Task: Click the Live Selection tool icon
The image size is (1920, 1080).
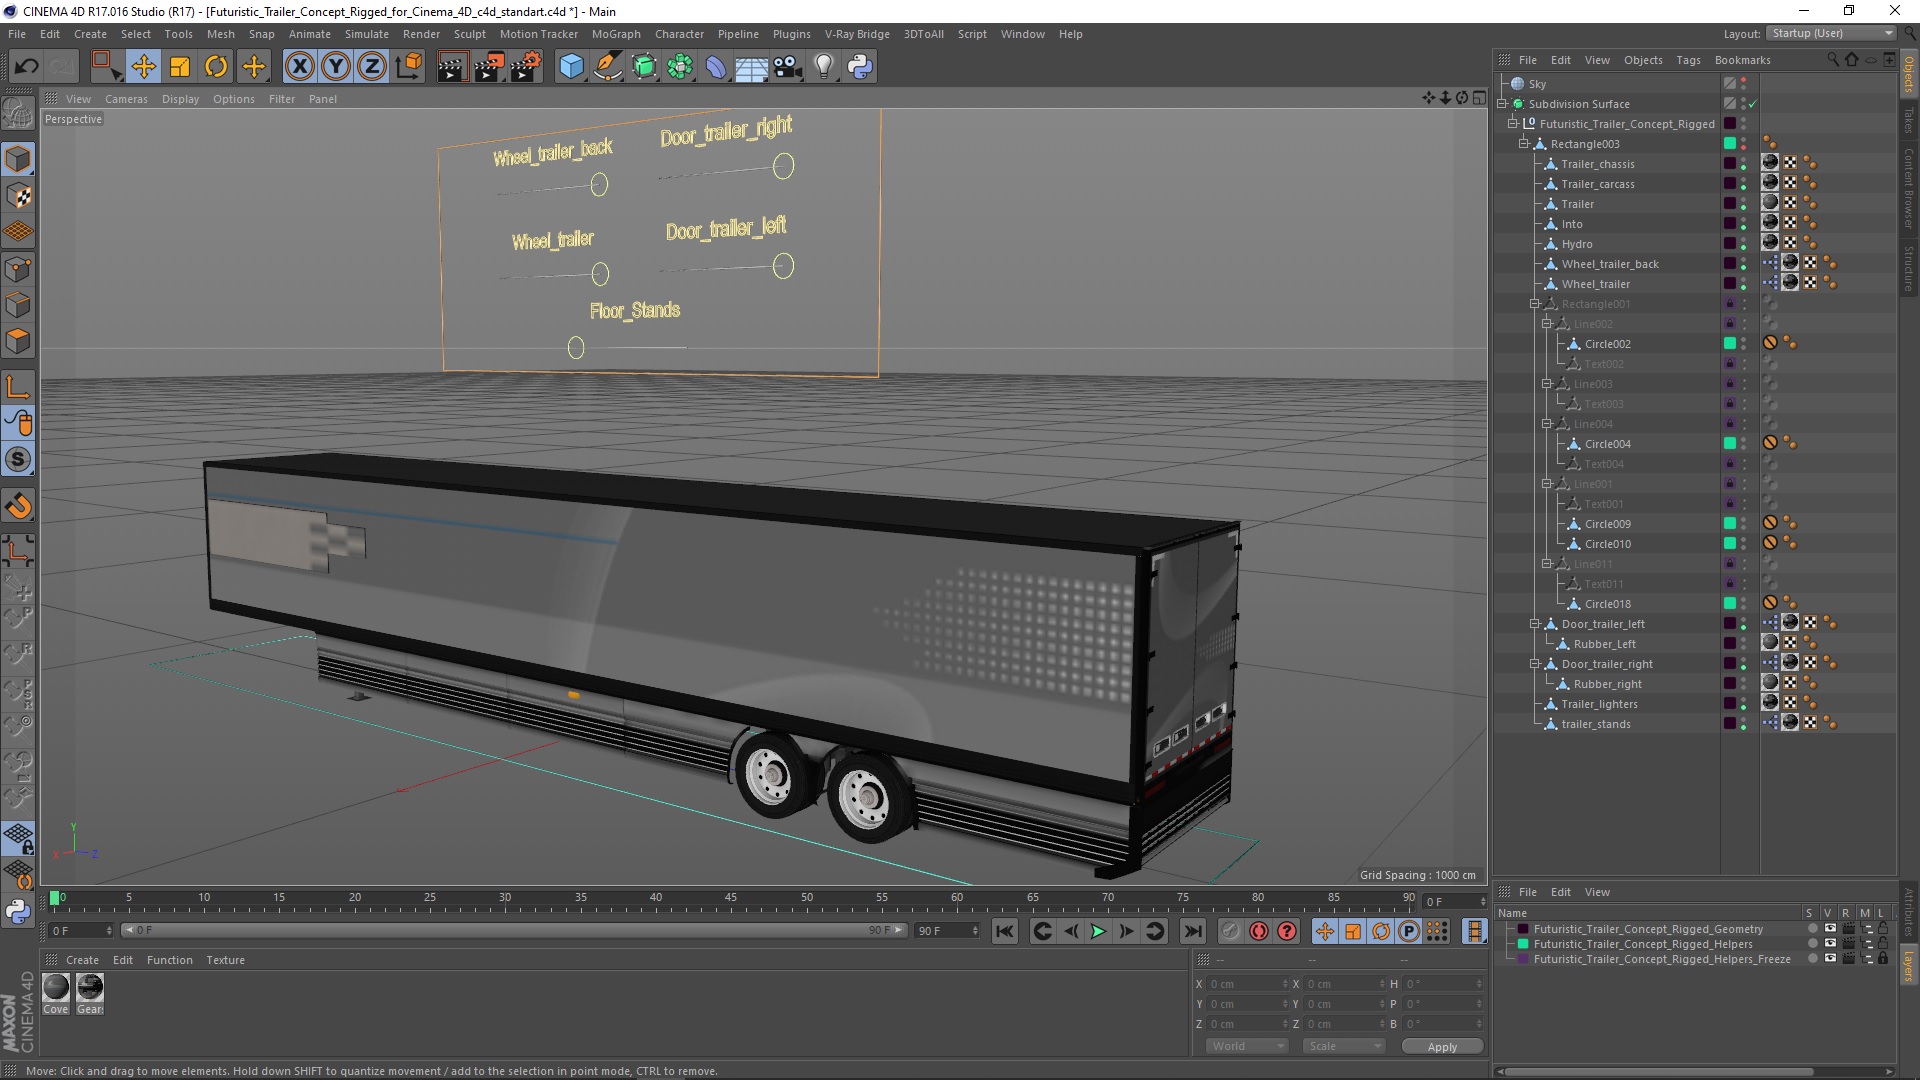Action: 106,67
